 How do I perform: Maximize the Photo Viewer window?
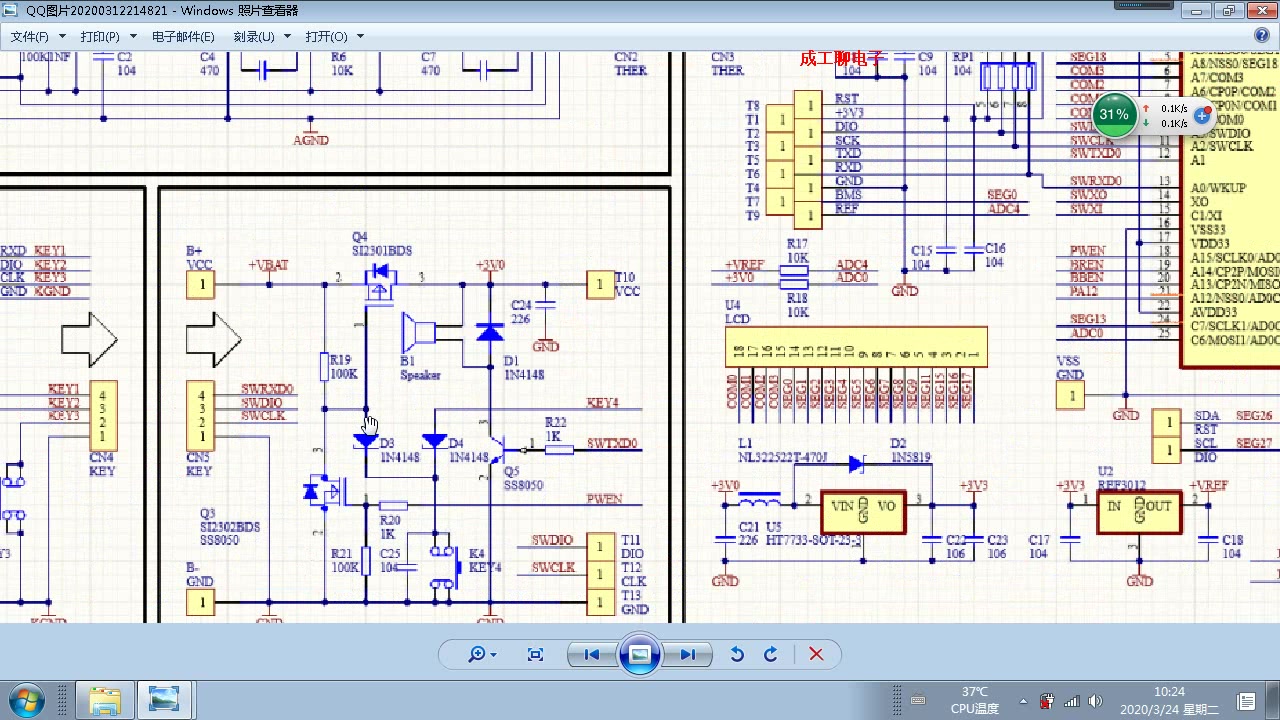coord(1230,10)
